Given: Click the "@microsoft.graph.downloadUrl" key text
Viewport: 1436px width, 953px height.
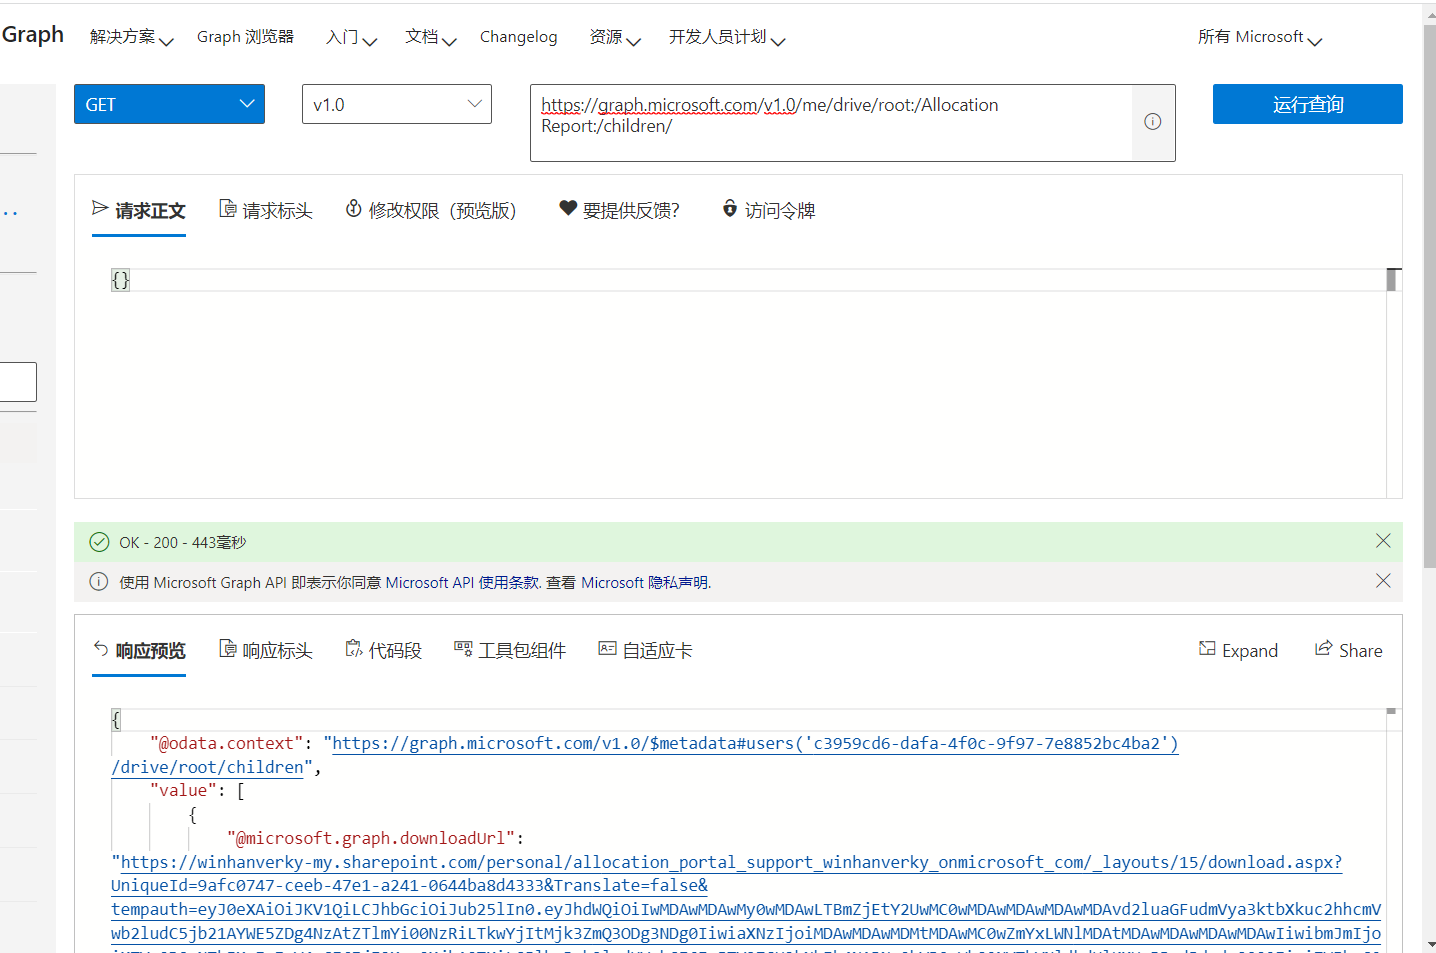Looking at the screenshot, I should pos(371,838).
